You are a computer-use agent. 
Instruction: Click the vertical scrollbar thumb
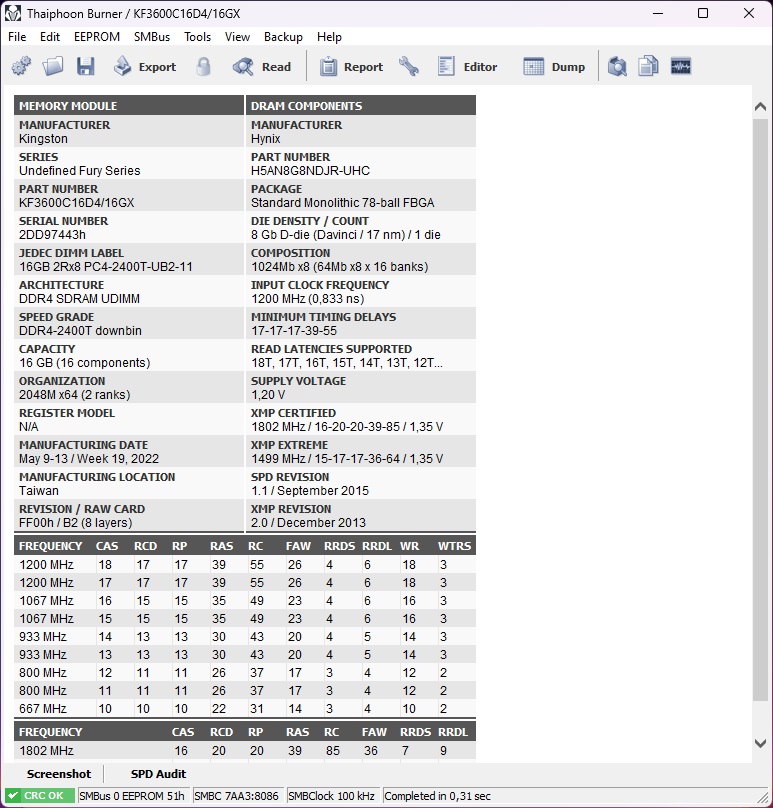pyautogui.click(x=760, y=410)
